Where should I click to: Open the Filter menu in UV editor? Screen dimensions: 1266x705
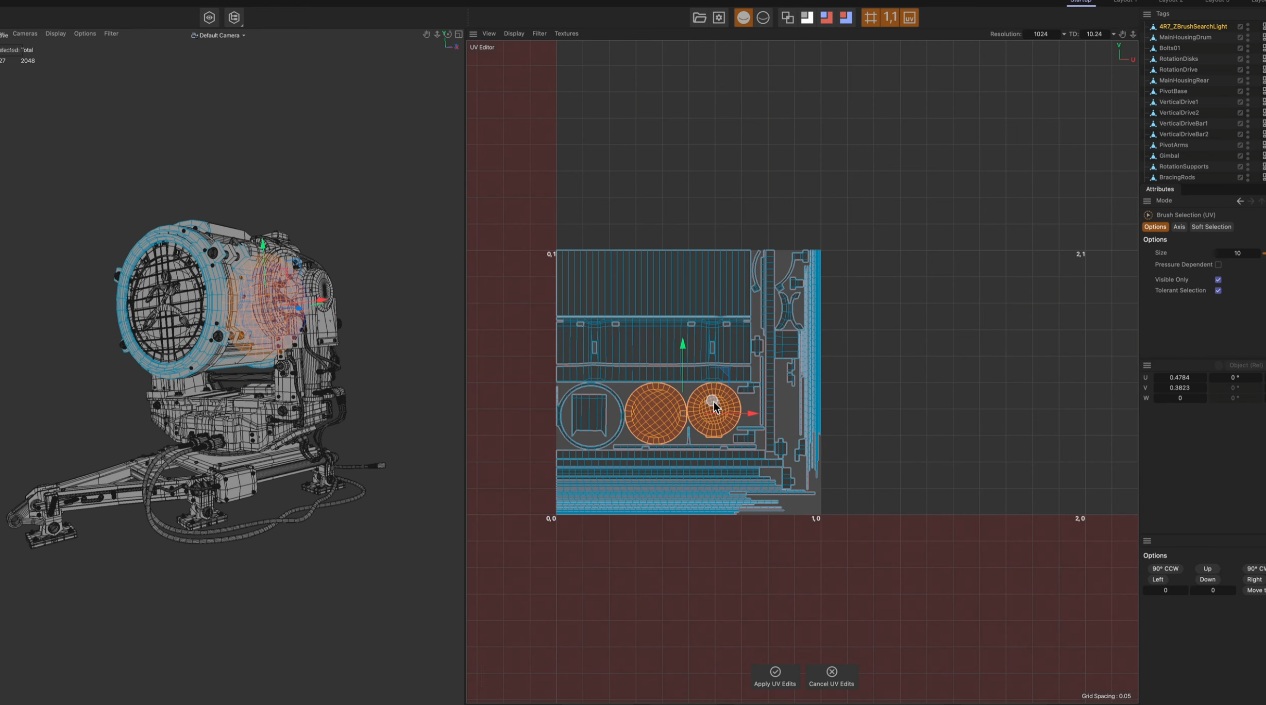point(540,34)
